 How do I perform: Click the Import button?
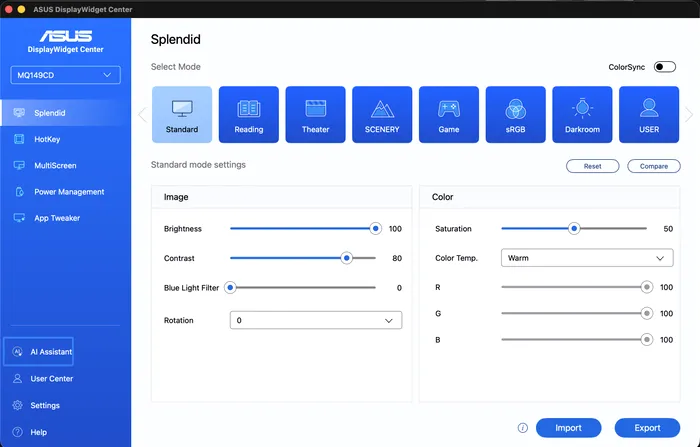pyautogui.click(x=568, y=428)
